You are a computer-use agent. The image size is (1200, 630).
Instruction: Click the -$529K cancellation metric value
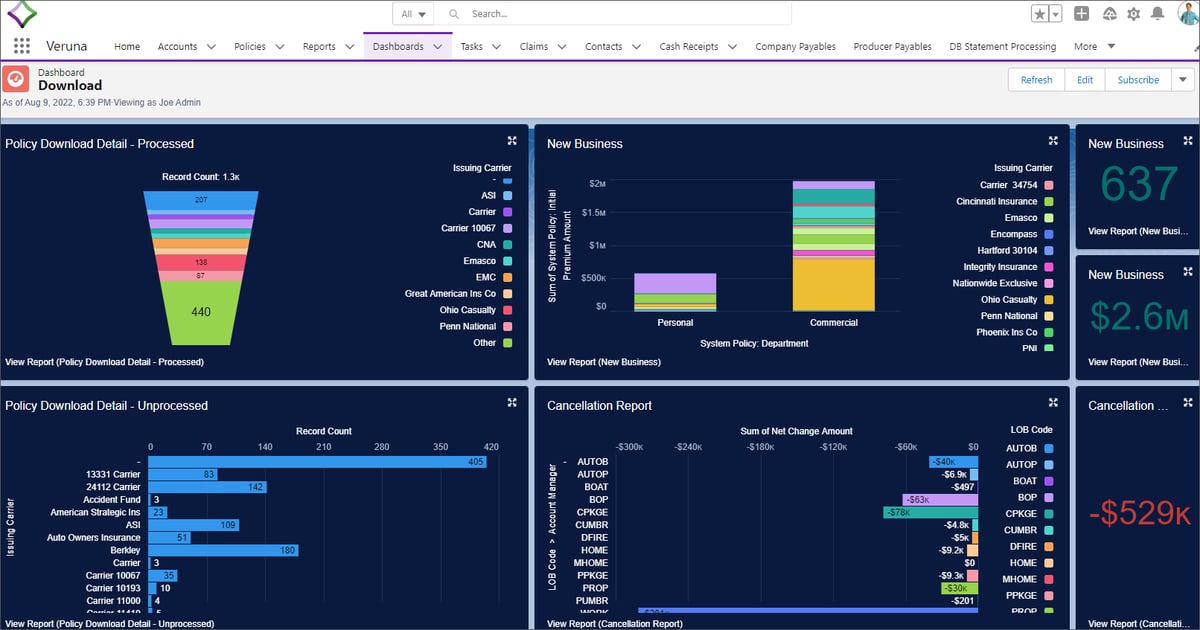pyautogui.click(x=1138, y=512)
